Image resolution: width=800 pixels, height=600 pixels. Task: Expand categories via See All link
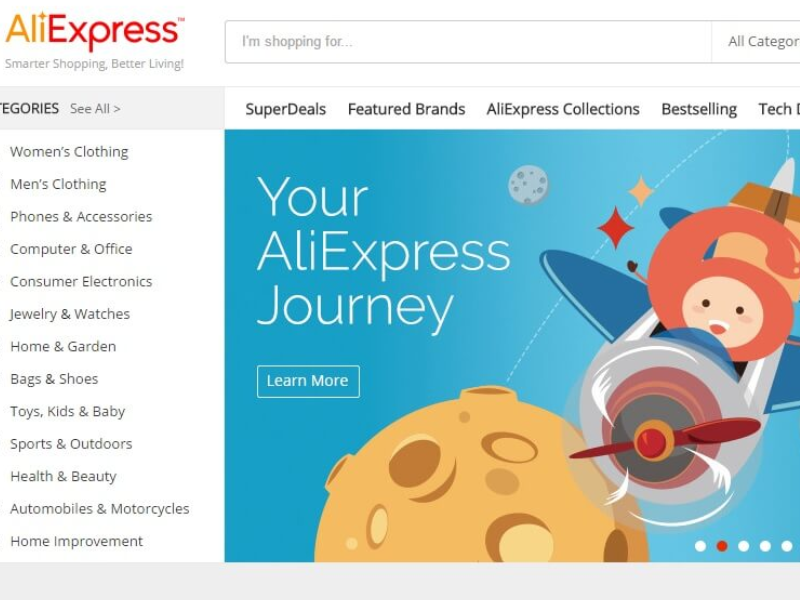95,109
